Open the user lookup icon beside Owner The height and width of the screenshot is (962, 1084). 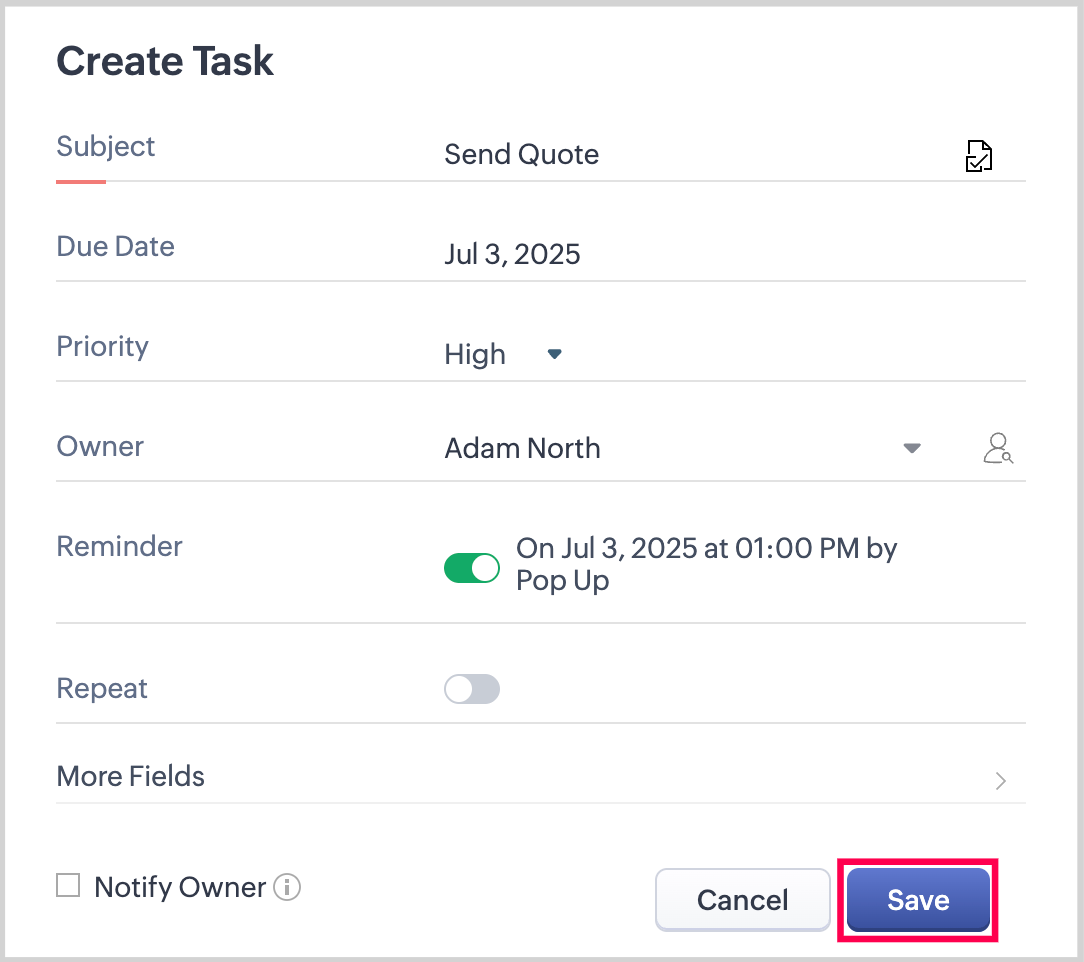pyautogui.click(x=997, y=448)
